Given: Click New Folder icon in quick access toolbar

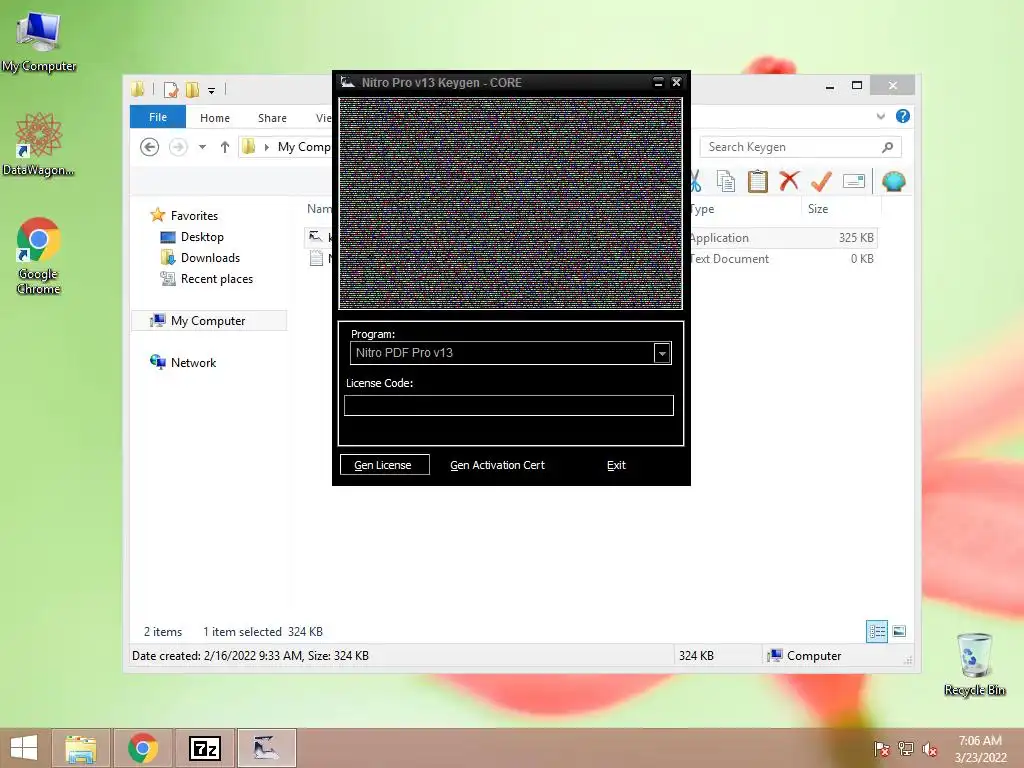Looking at the screenshot, I should 193,89.
